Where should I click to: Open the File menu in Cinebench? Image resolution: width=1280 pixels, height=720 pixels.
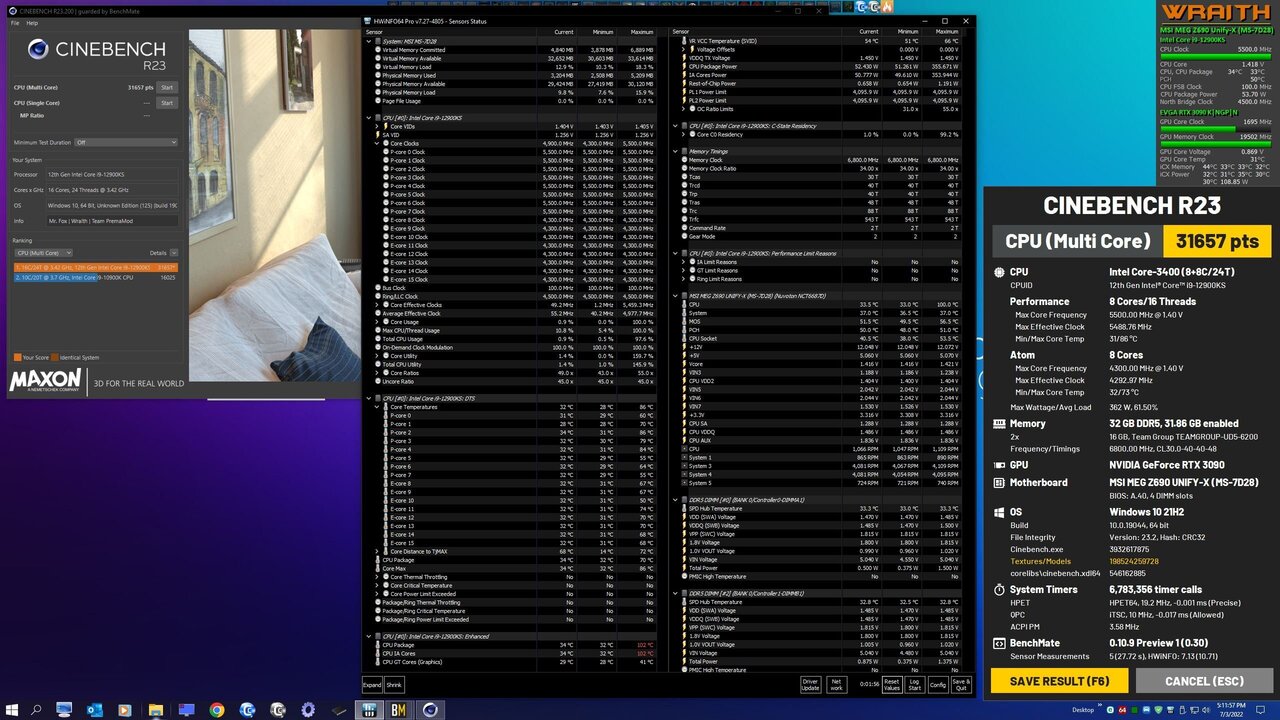click(17, 22)
